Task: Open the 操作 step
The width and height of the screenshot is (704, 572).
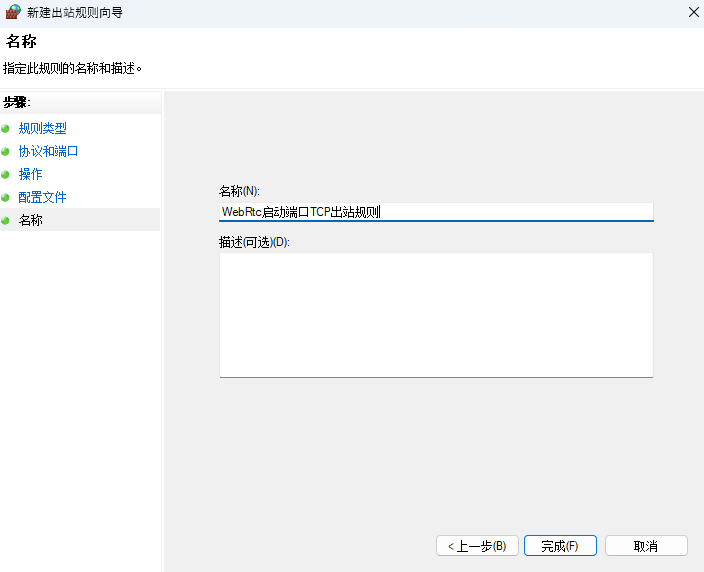Action: pyautogui.click(x=30, y=174)
